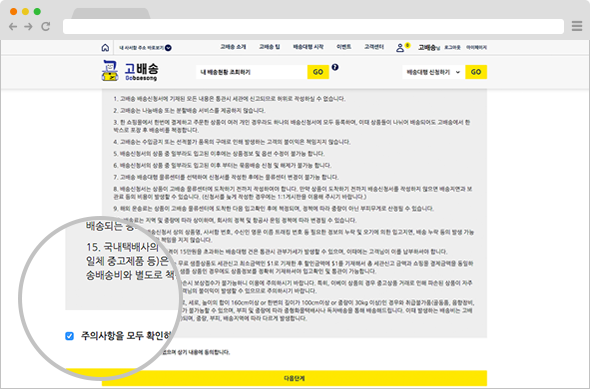This screenshot has height=389, width=590.
Task: Click the yellow 다음단계 button
Action: click(x=294, y=378)
